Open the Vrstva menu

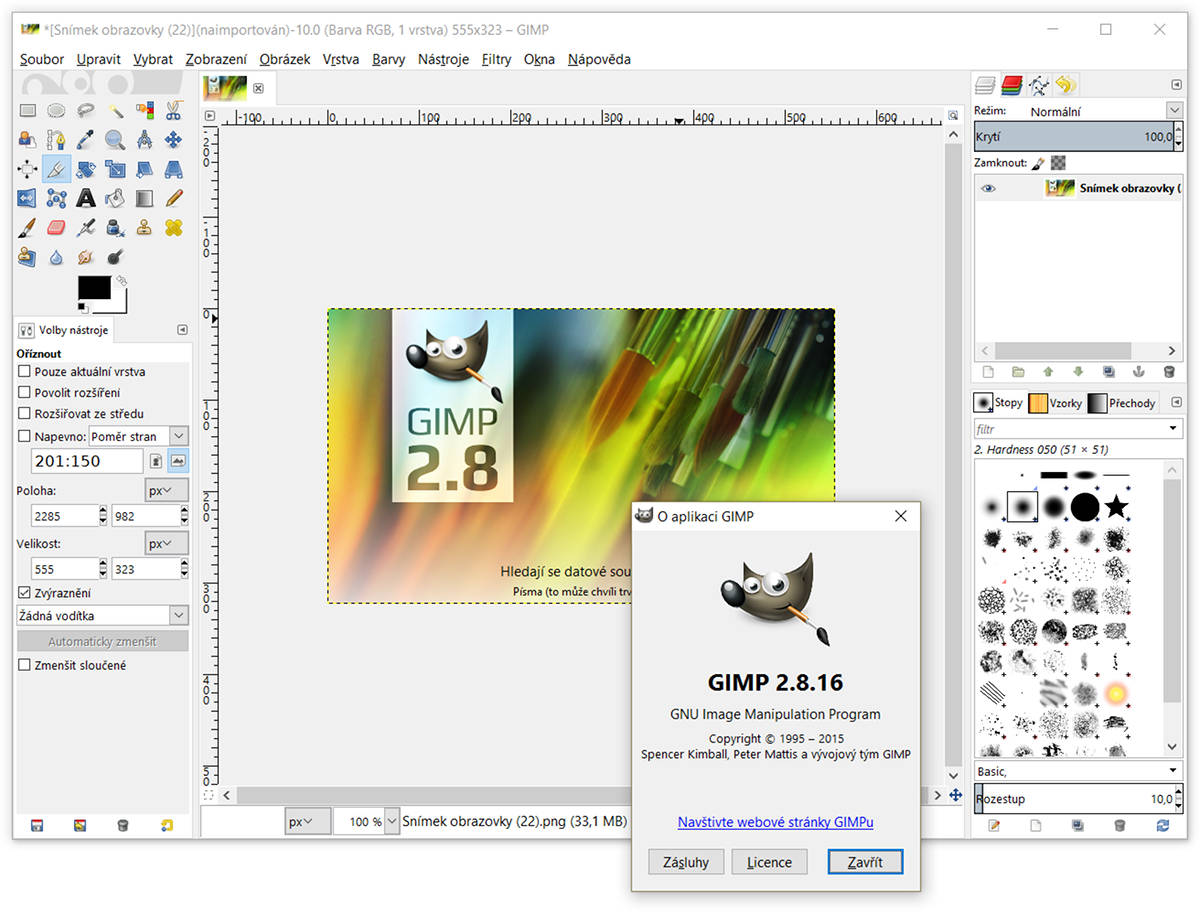point(341,59)
